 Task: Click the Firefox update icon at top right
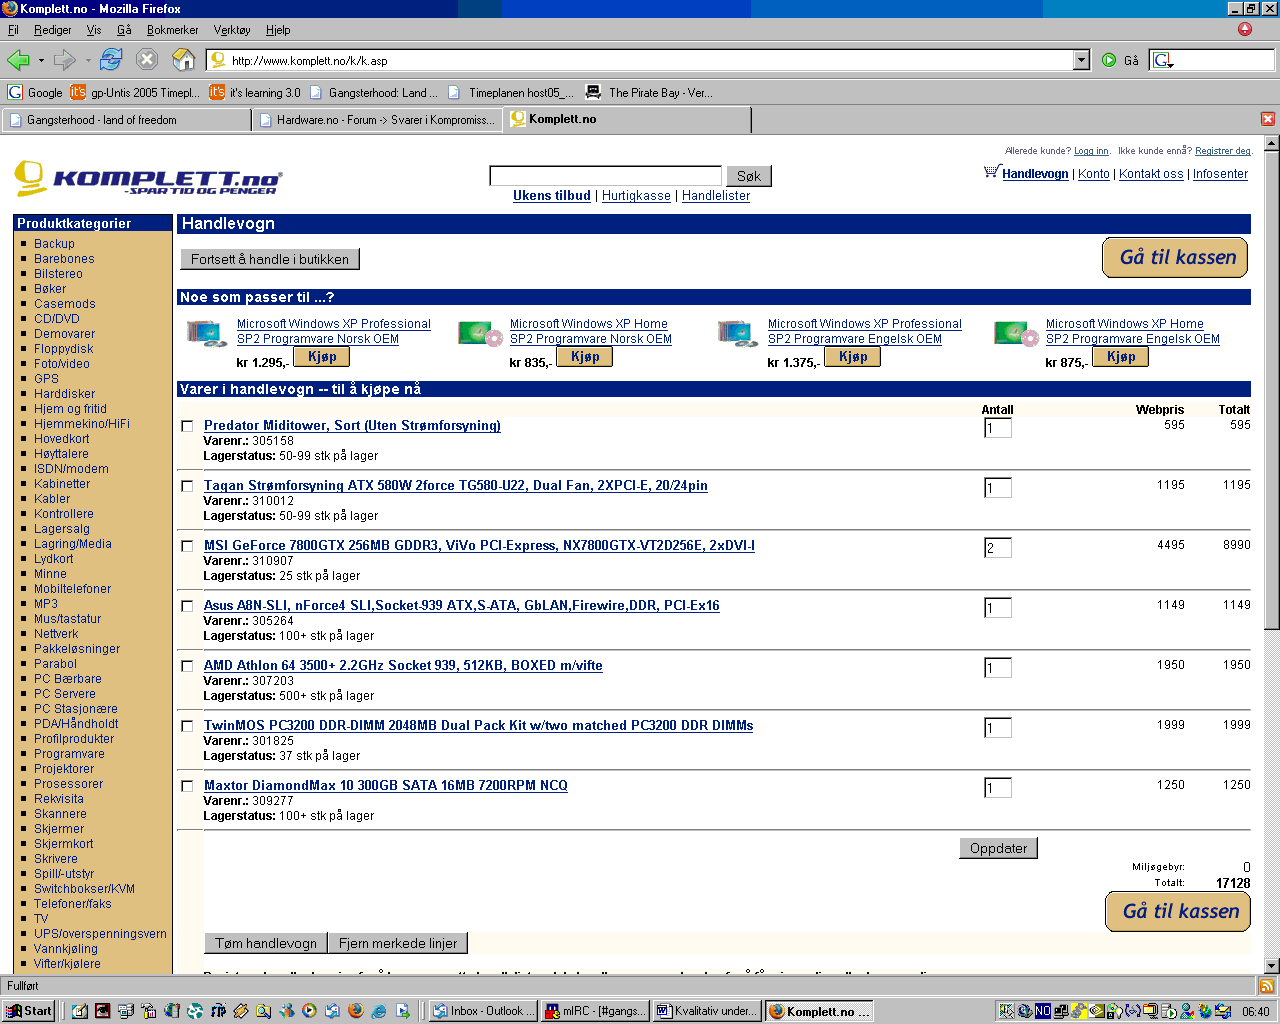pyautogui.click(x=1245, y=29)
